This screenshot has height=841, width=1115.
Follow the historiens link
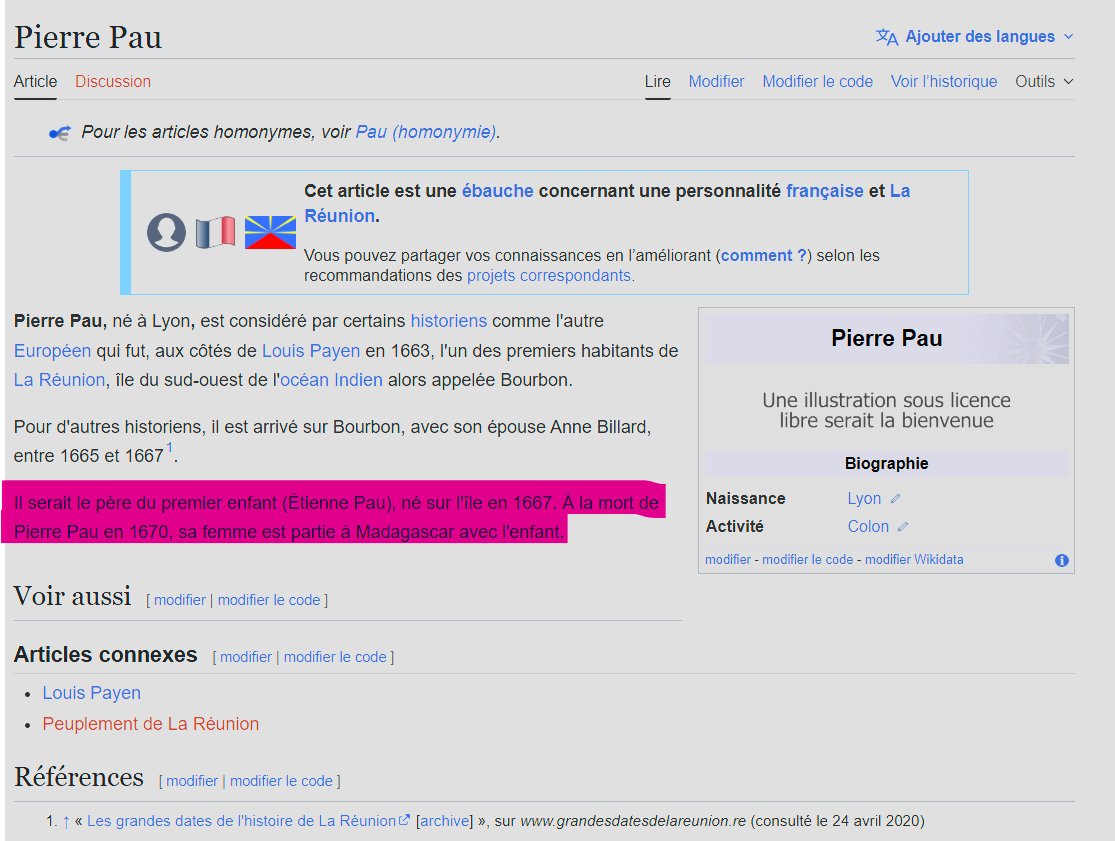449,321
